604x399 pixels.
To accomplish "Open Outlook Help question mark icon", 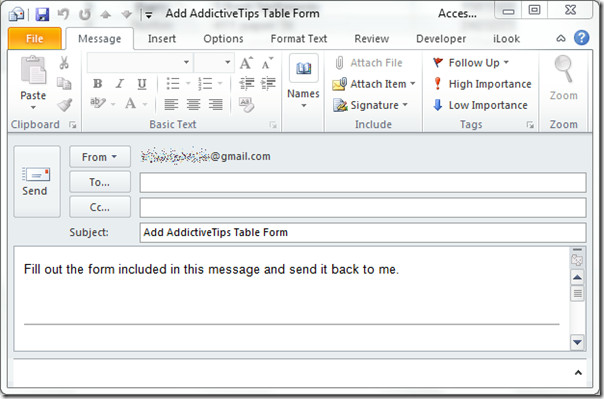I will [x=581, y=38].
